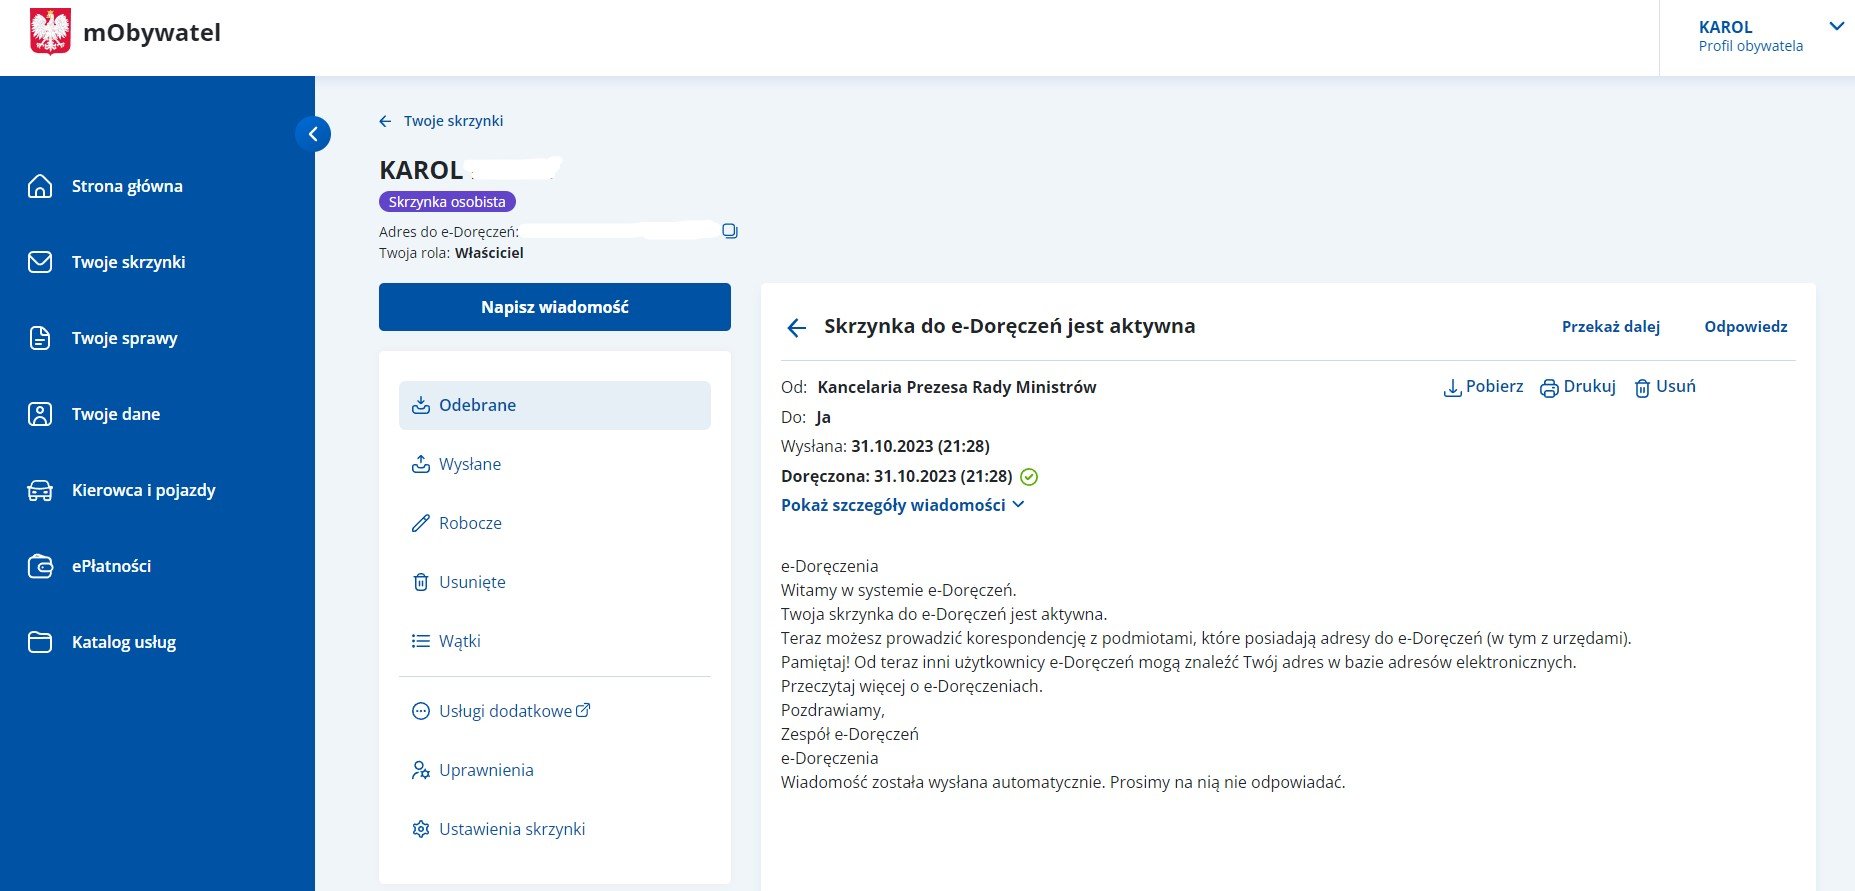
Task: Click the external link icon by Usługi dodatkowe
Action: (583, 710)
